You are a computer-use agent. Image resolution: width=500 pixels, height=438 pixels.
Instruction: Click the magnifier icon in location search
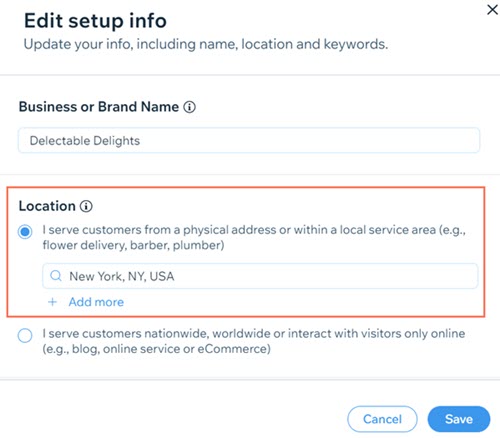56,276
